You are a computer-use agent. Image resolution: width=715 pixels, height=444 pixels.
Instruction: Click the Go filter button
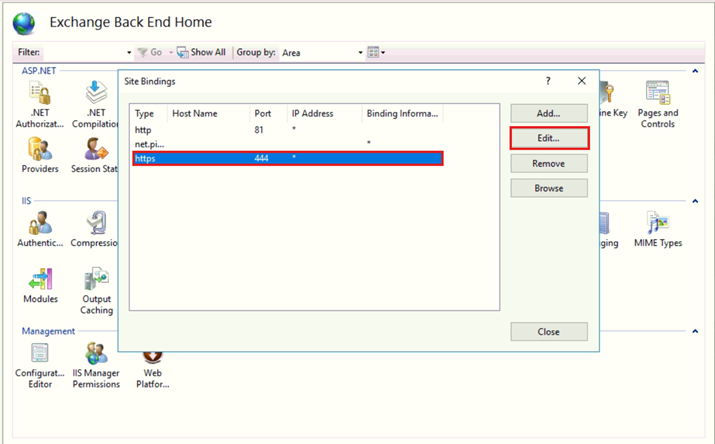coord(150,52)
